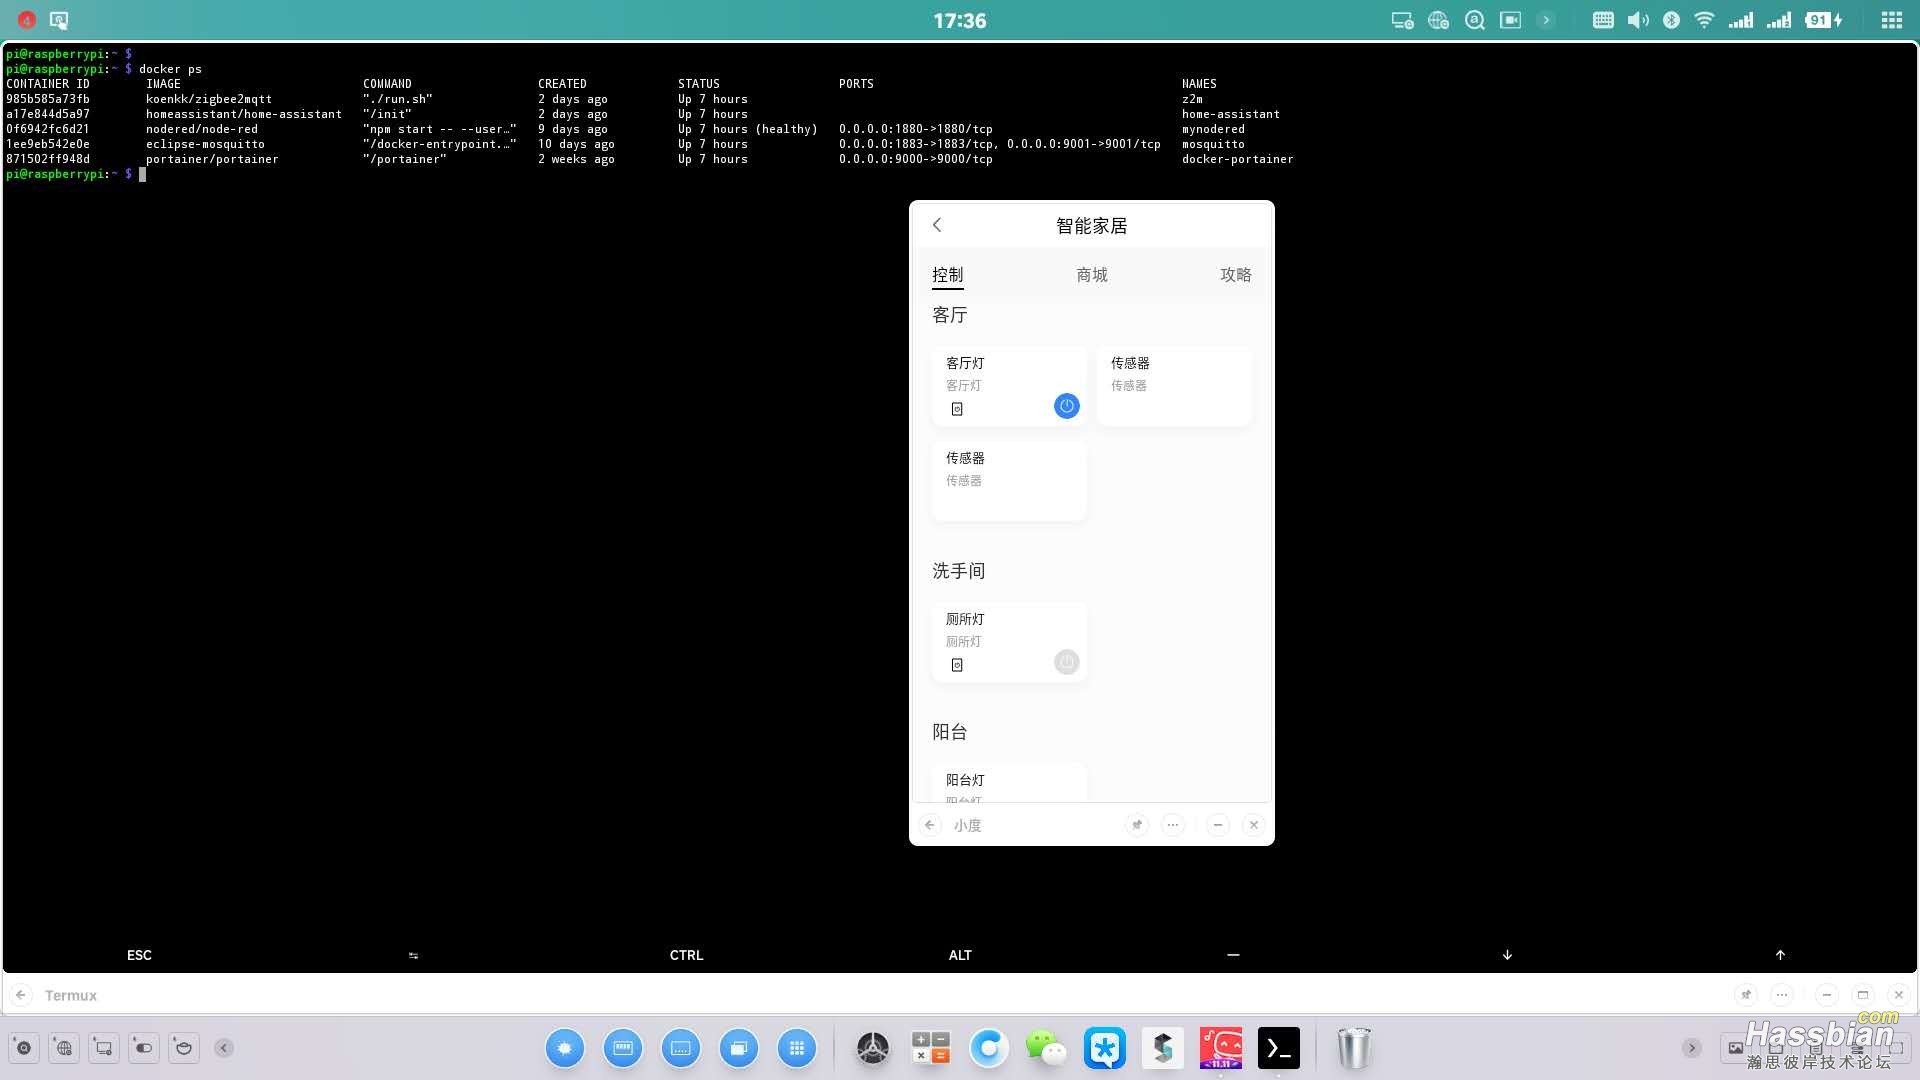
Task: Collapse the dock left chevron
Action: (x=224, y=1048)
